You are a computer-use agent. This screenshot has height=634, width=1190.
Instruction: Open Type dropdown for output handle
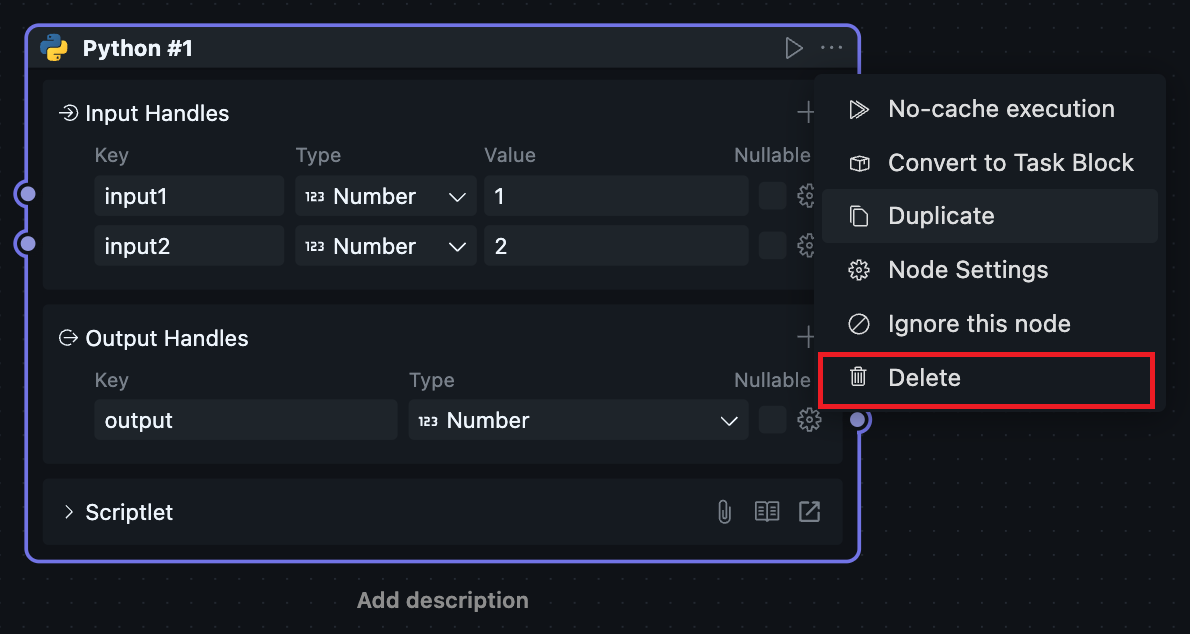[x=578, y=420]
